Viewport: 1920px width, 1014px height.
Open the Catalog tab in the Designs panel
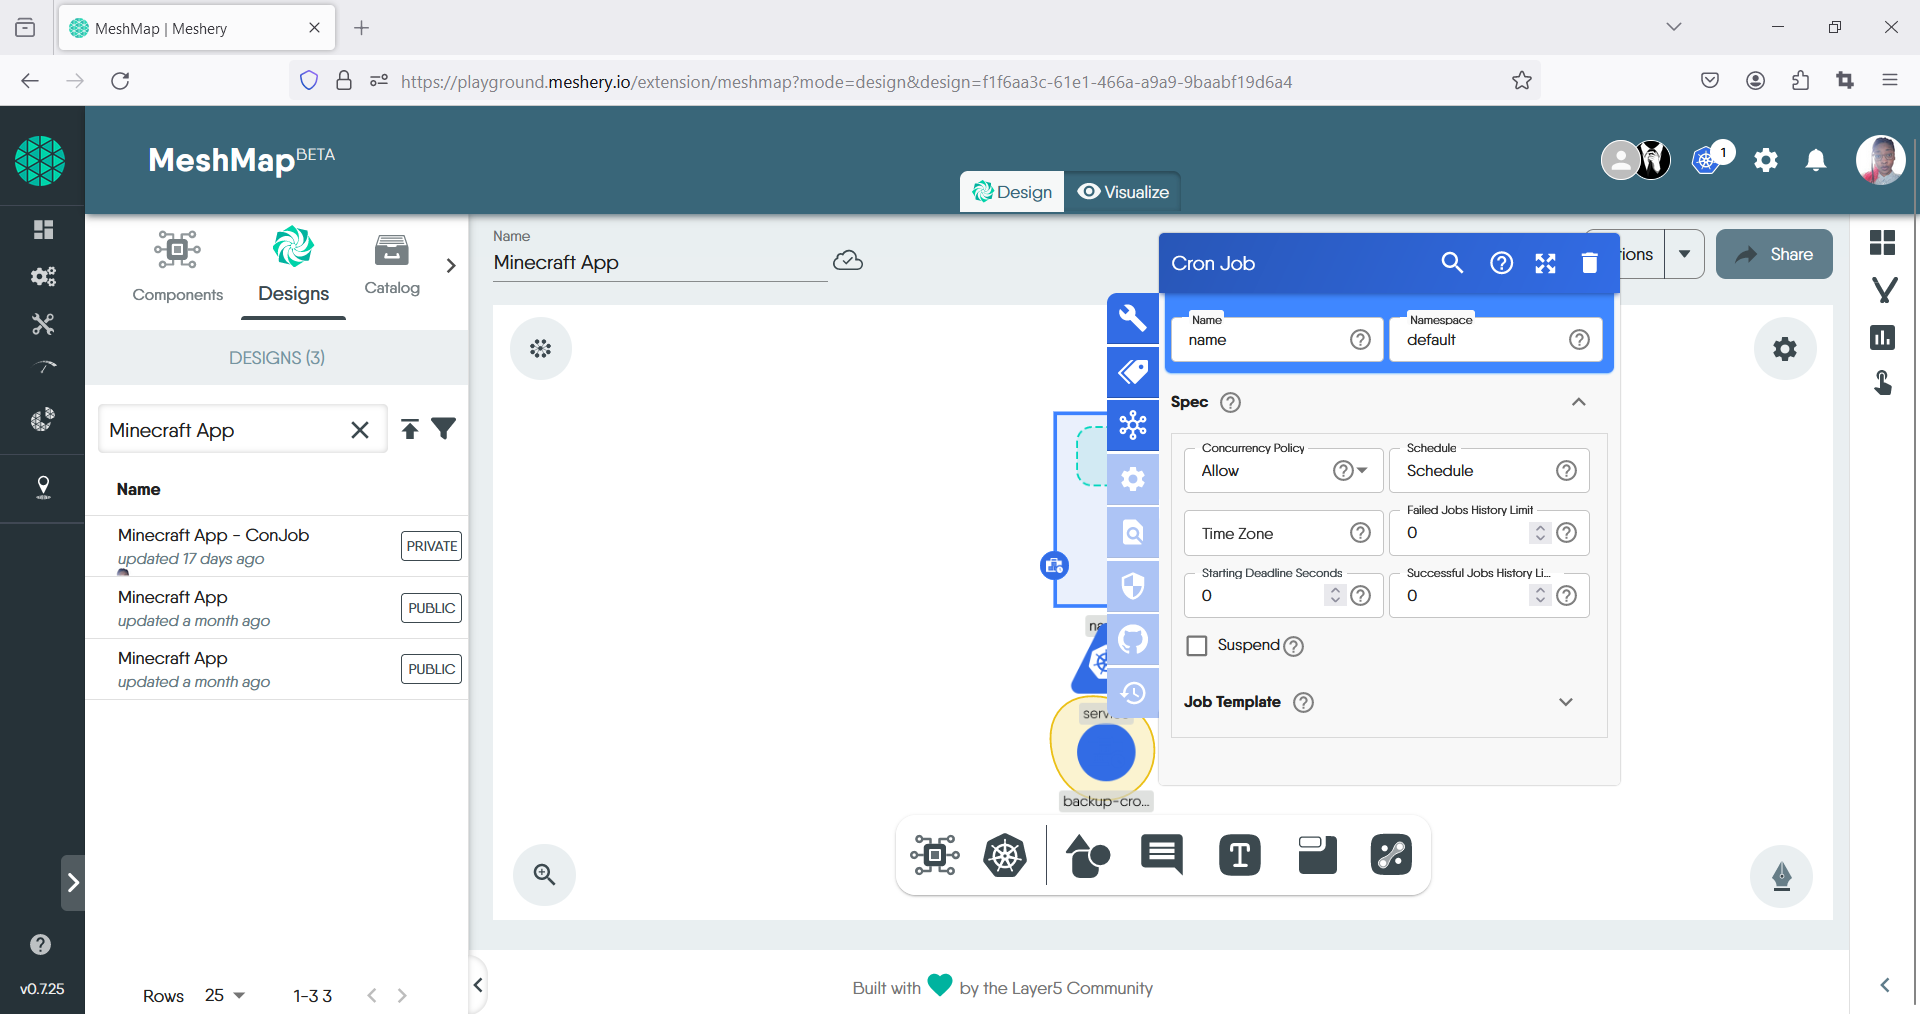click(391, 265)
